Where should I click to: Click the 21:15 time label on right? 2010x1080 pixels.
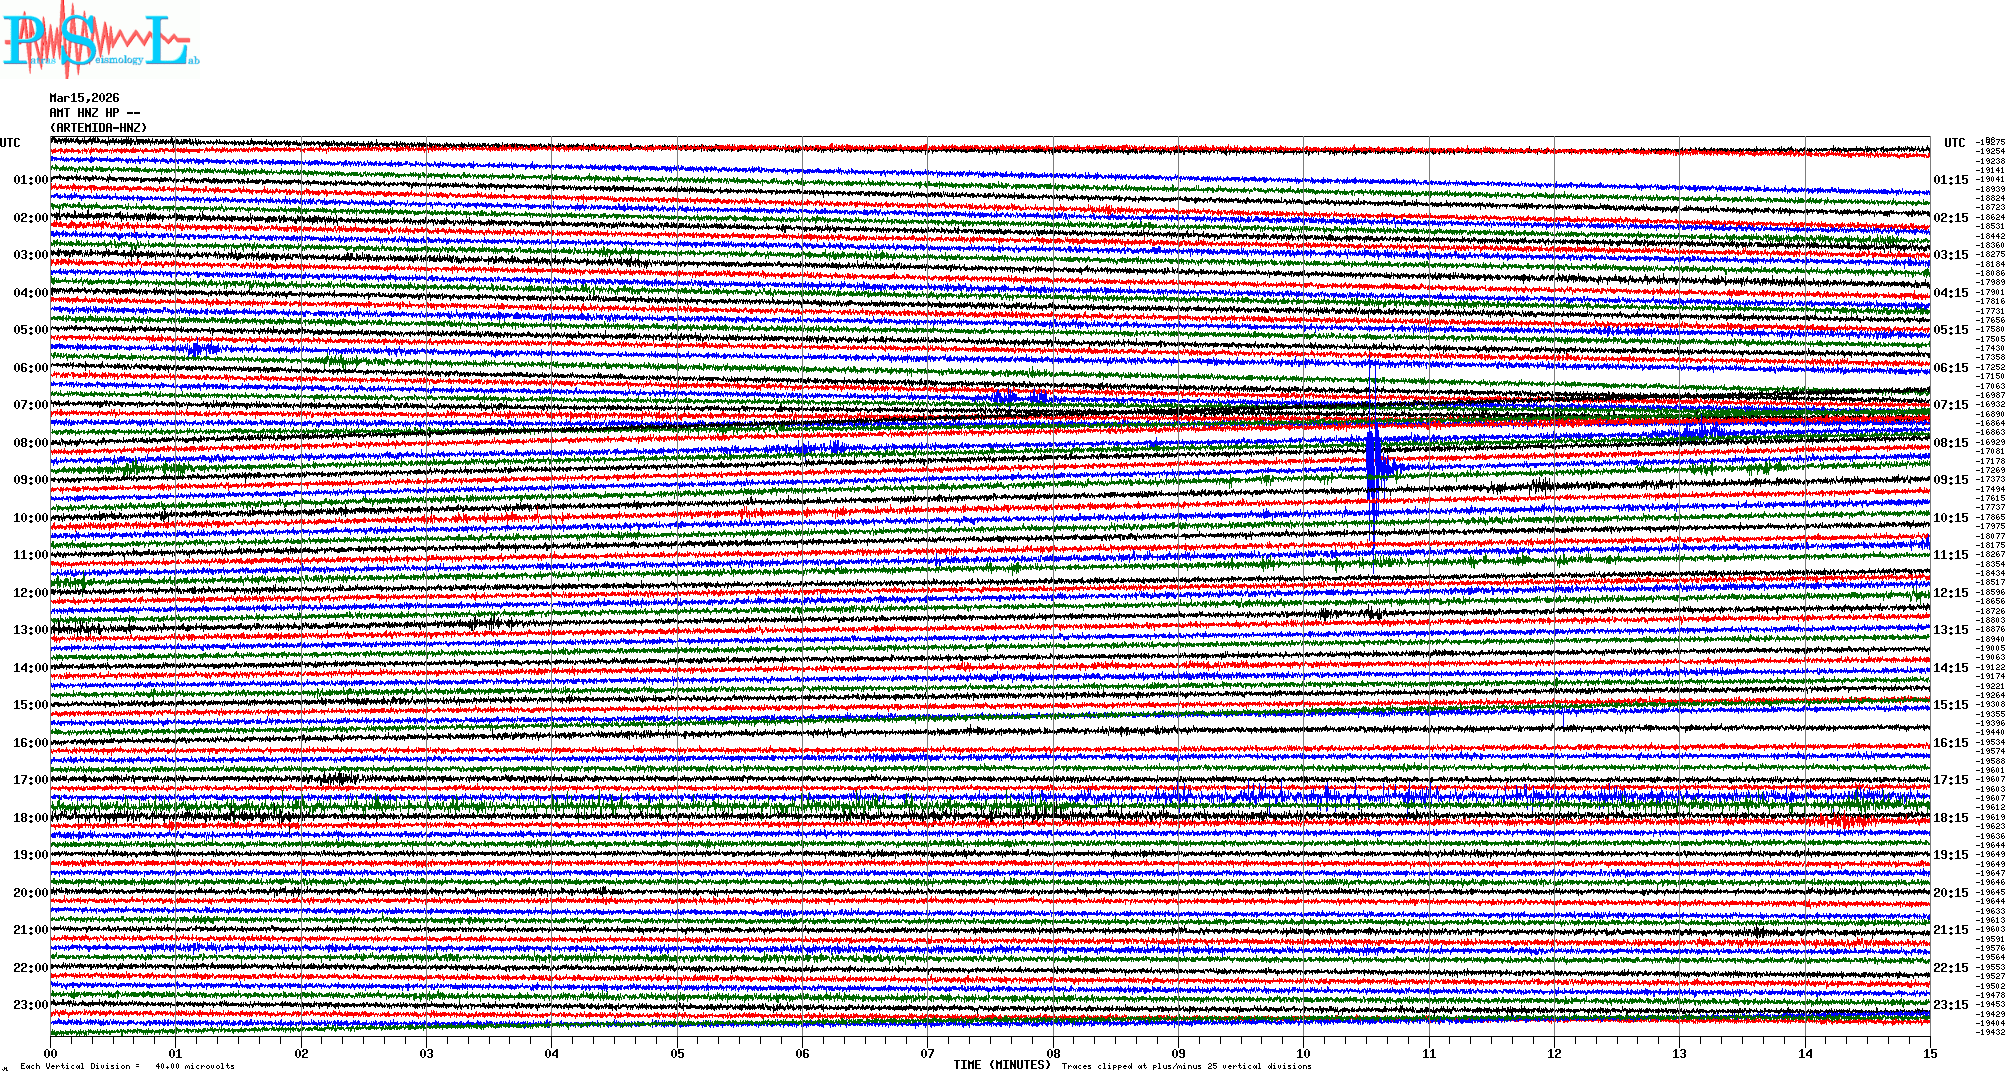[1951, 930]
